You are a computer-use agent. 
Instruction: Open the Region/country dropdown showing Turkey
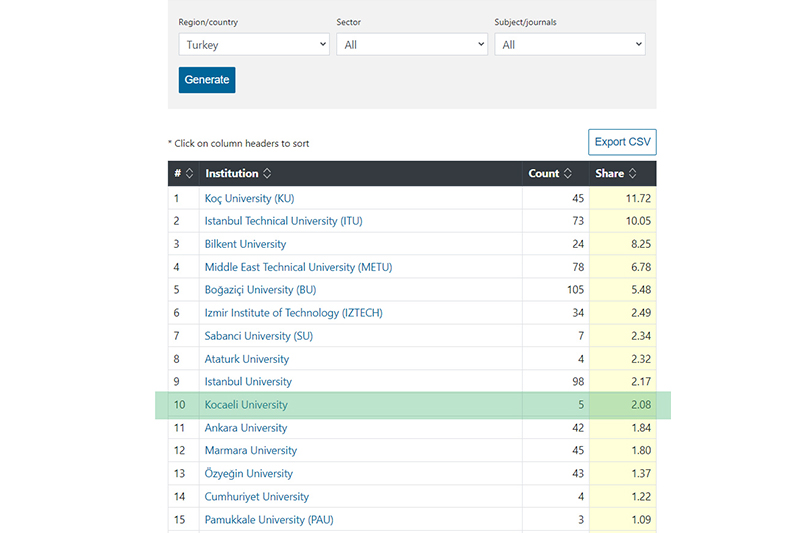click(x=254, y=45)
